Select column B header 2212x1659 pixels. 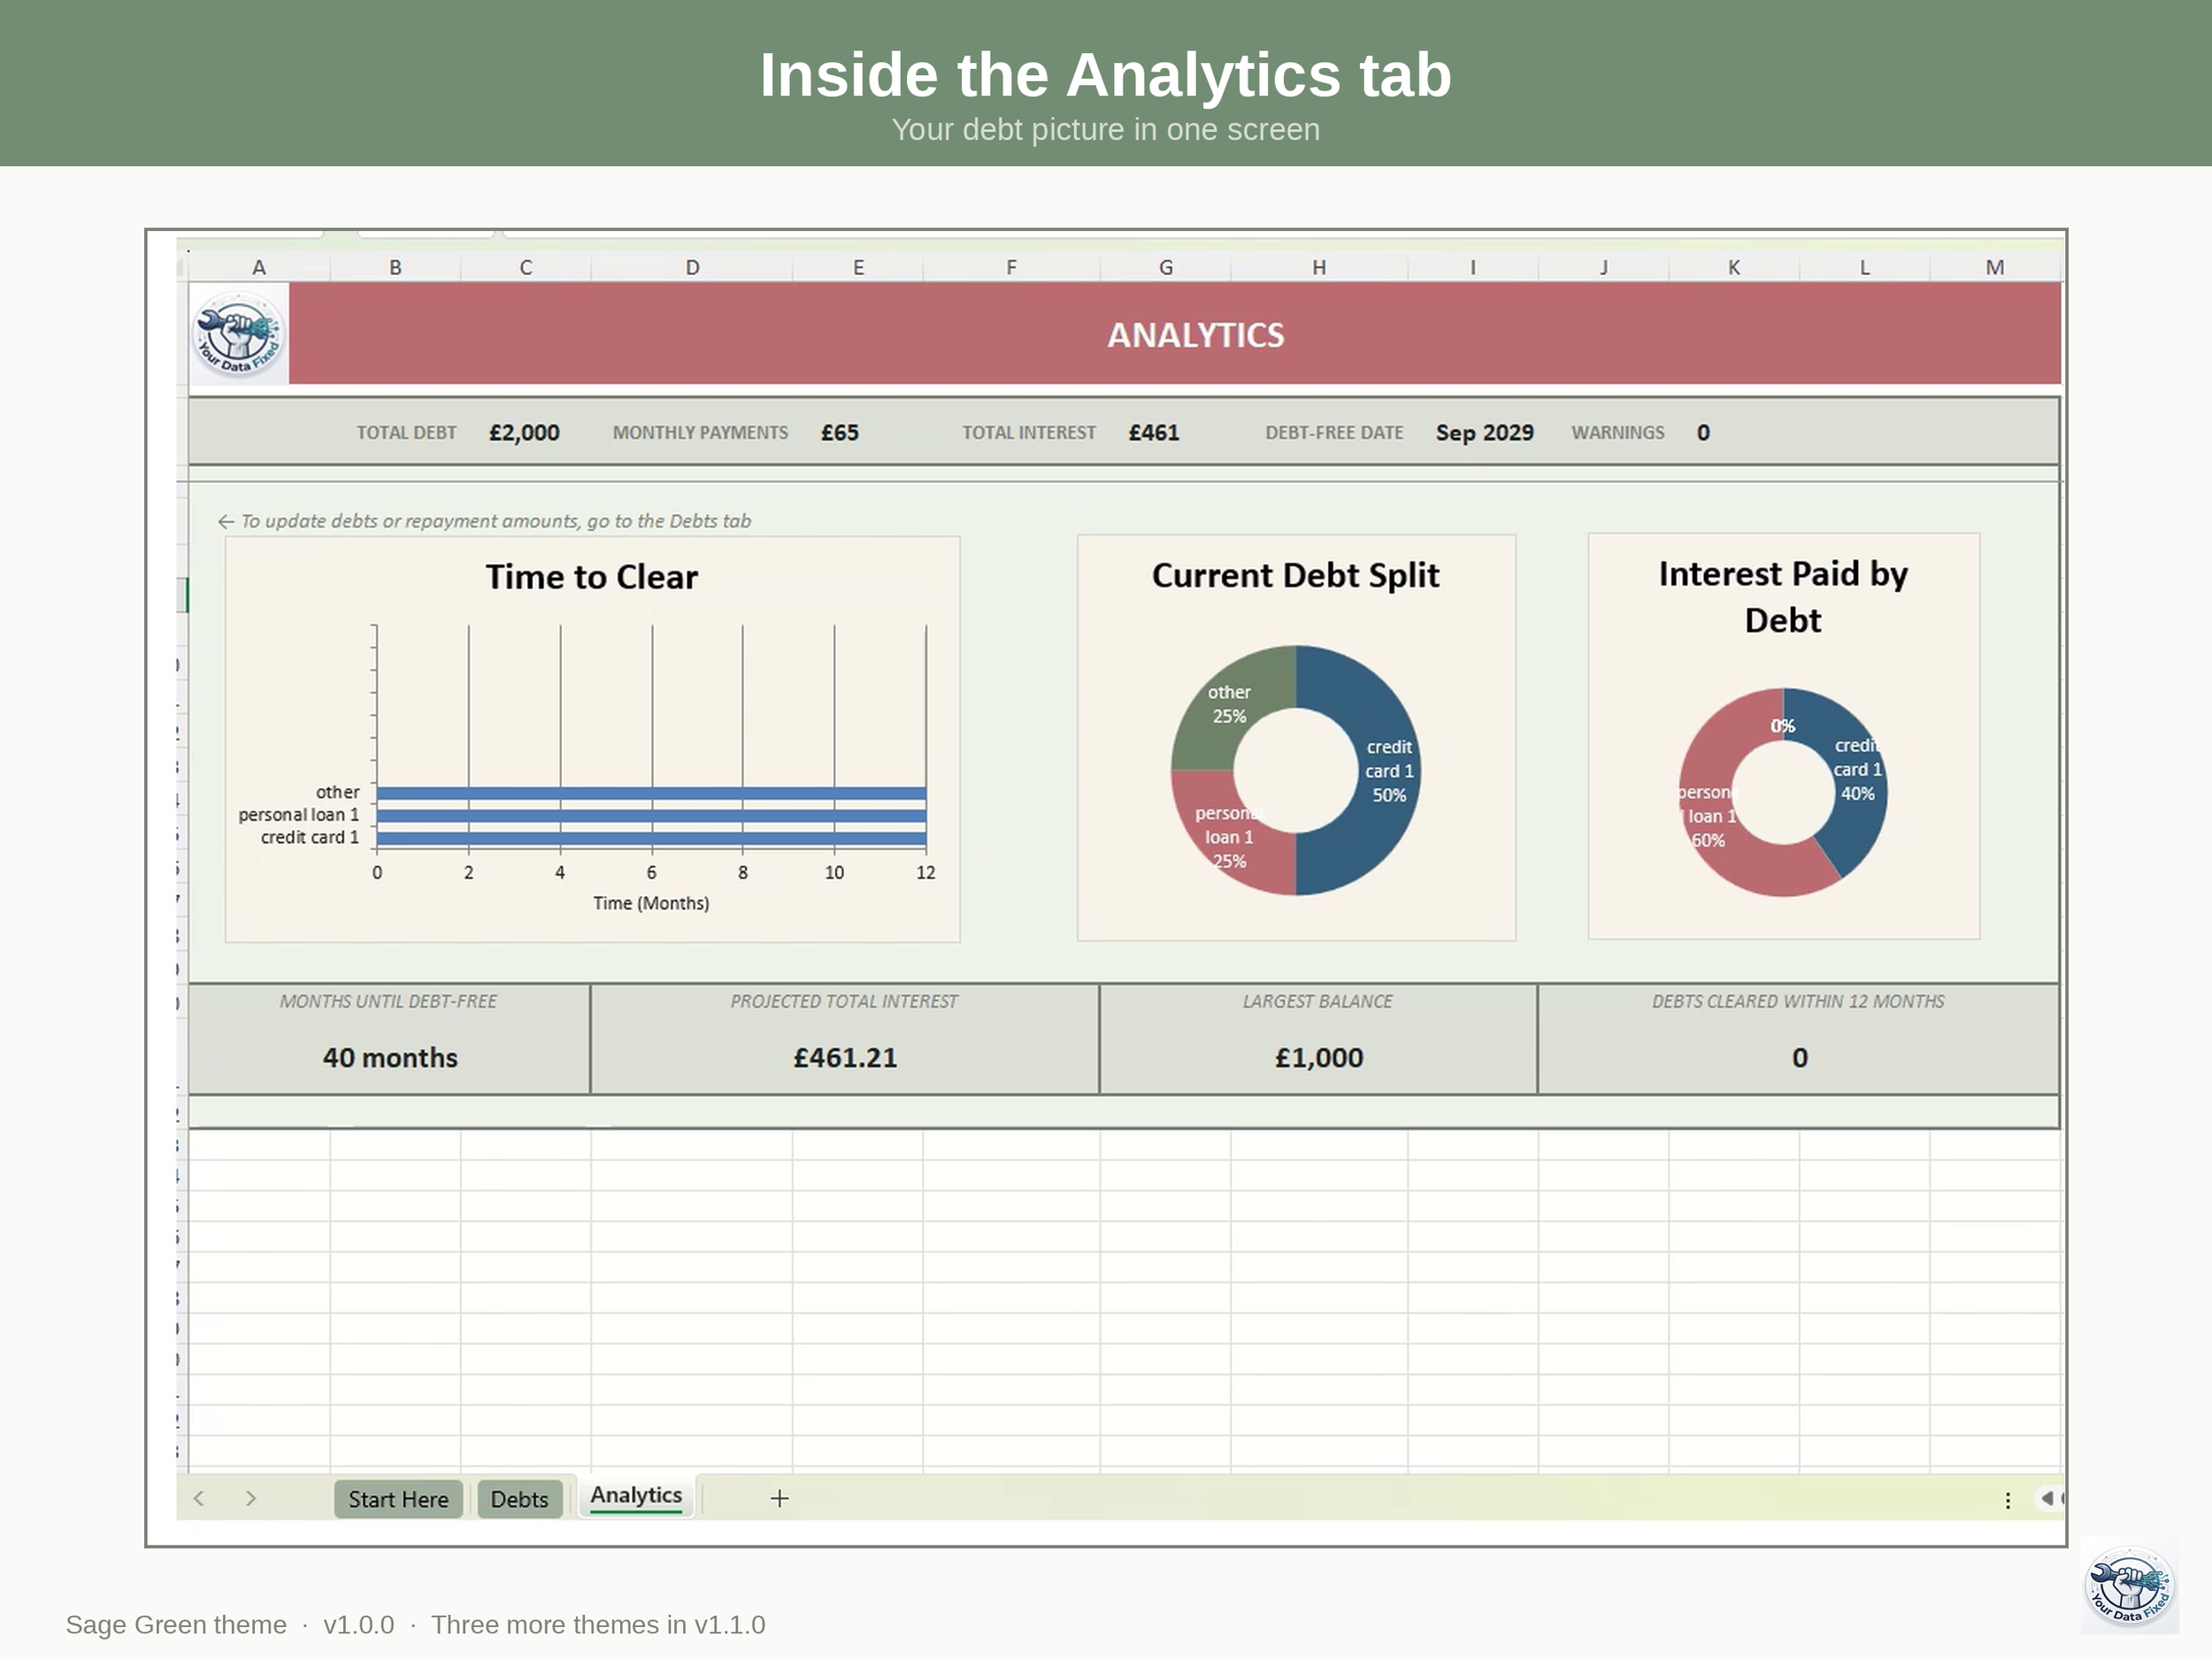coord(395,267)
